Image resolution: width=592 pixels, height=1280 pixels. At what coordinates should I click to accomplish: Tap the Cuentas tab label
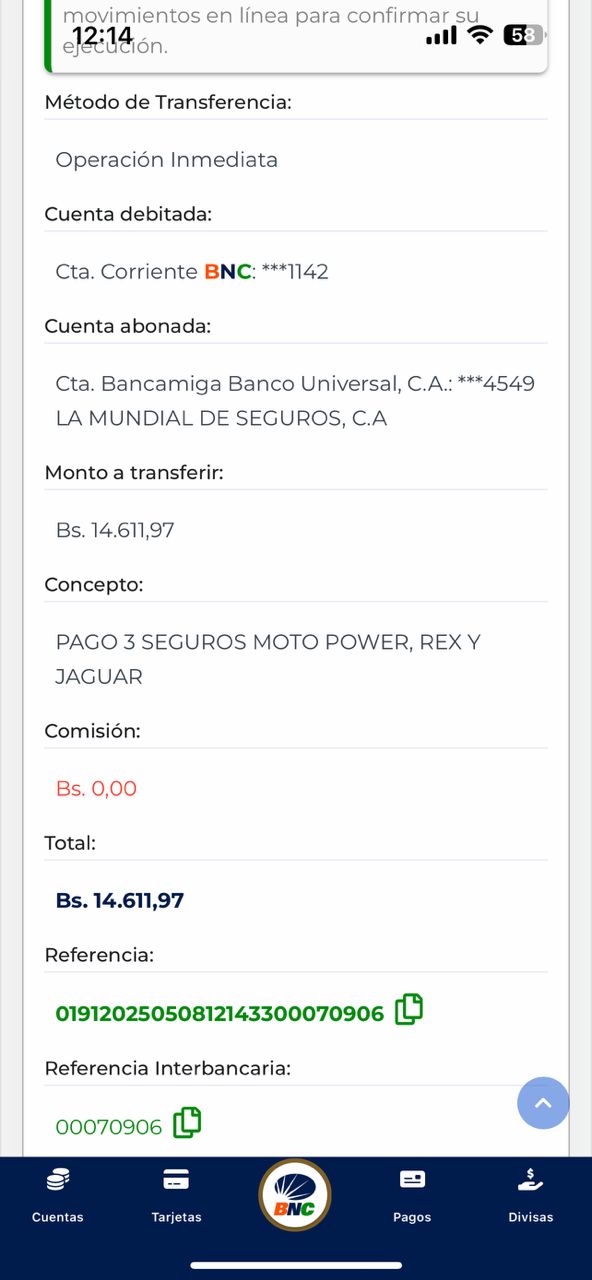[x=58, y=1217]
